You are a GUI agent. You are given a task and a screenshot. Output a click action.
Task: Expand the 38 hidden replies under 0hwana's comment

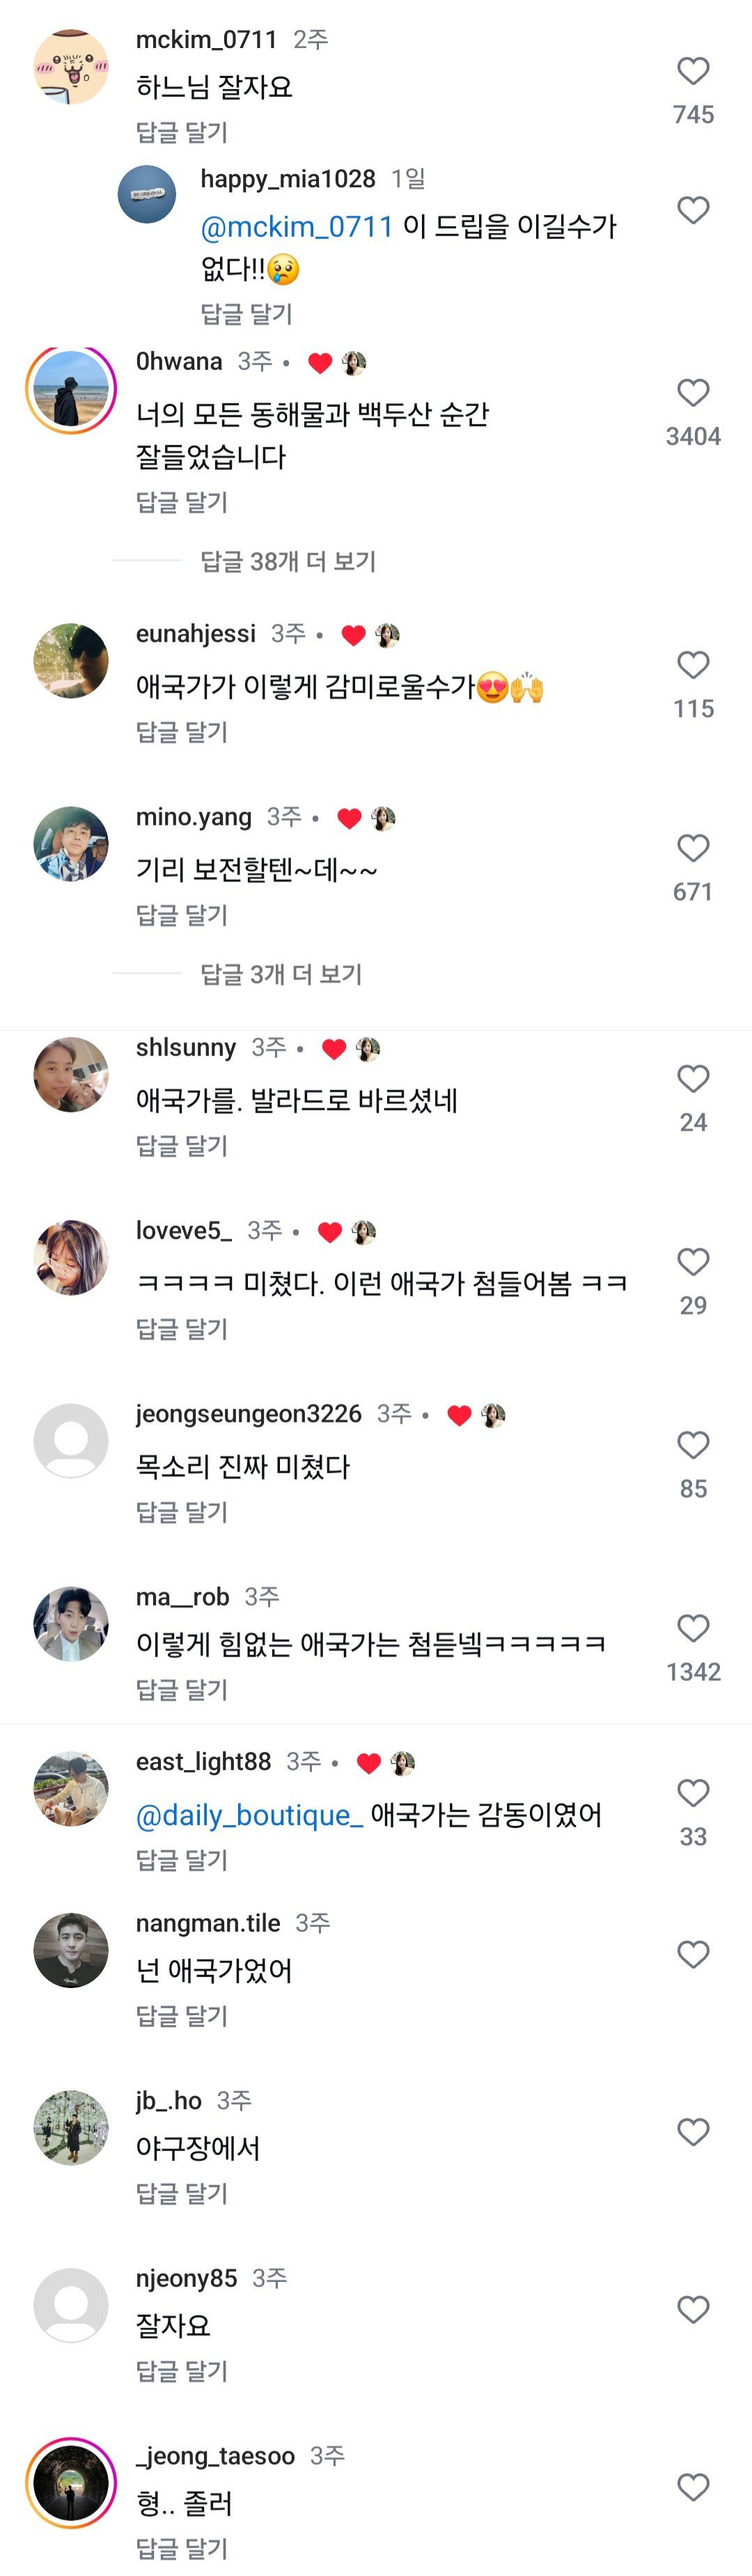pyautogui.click(x=287, y=562)
